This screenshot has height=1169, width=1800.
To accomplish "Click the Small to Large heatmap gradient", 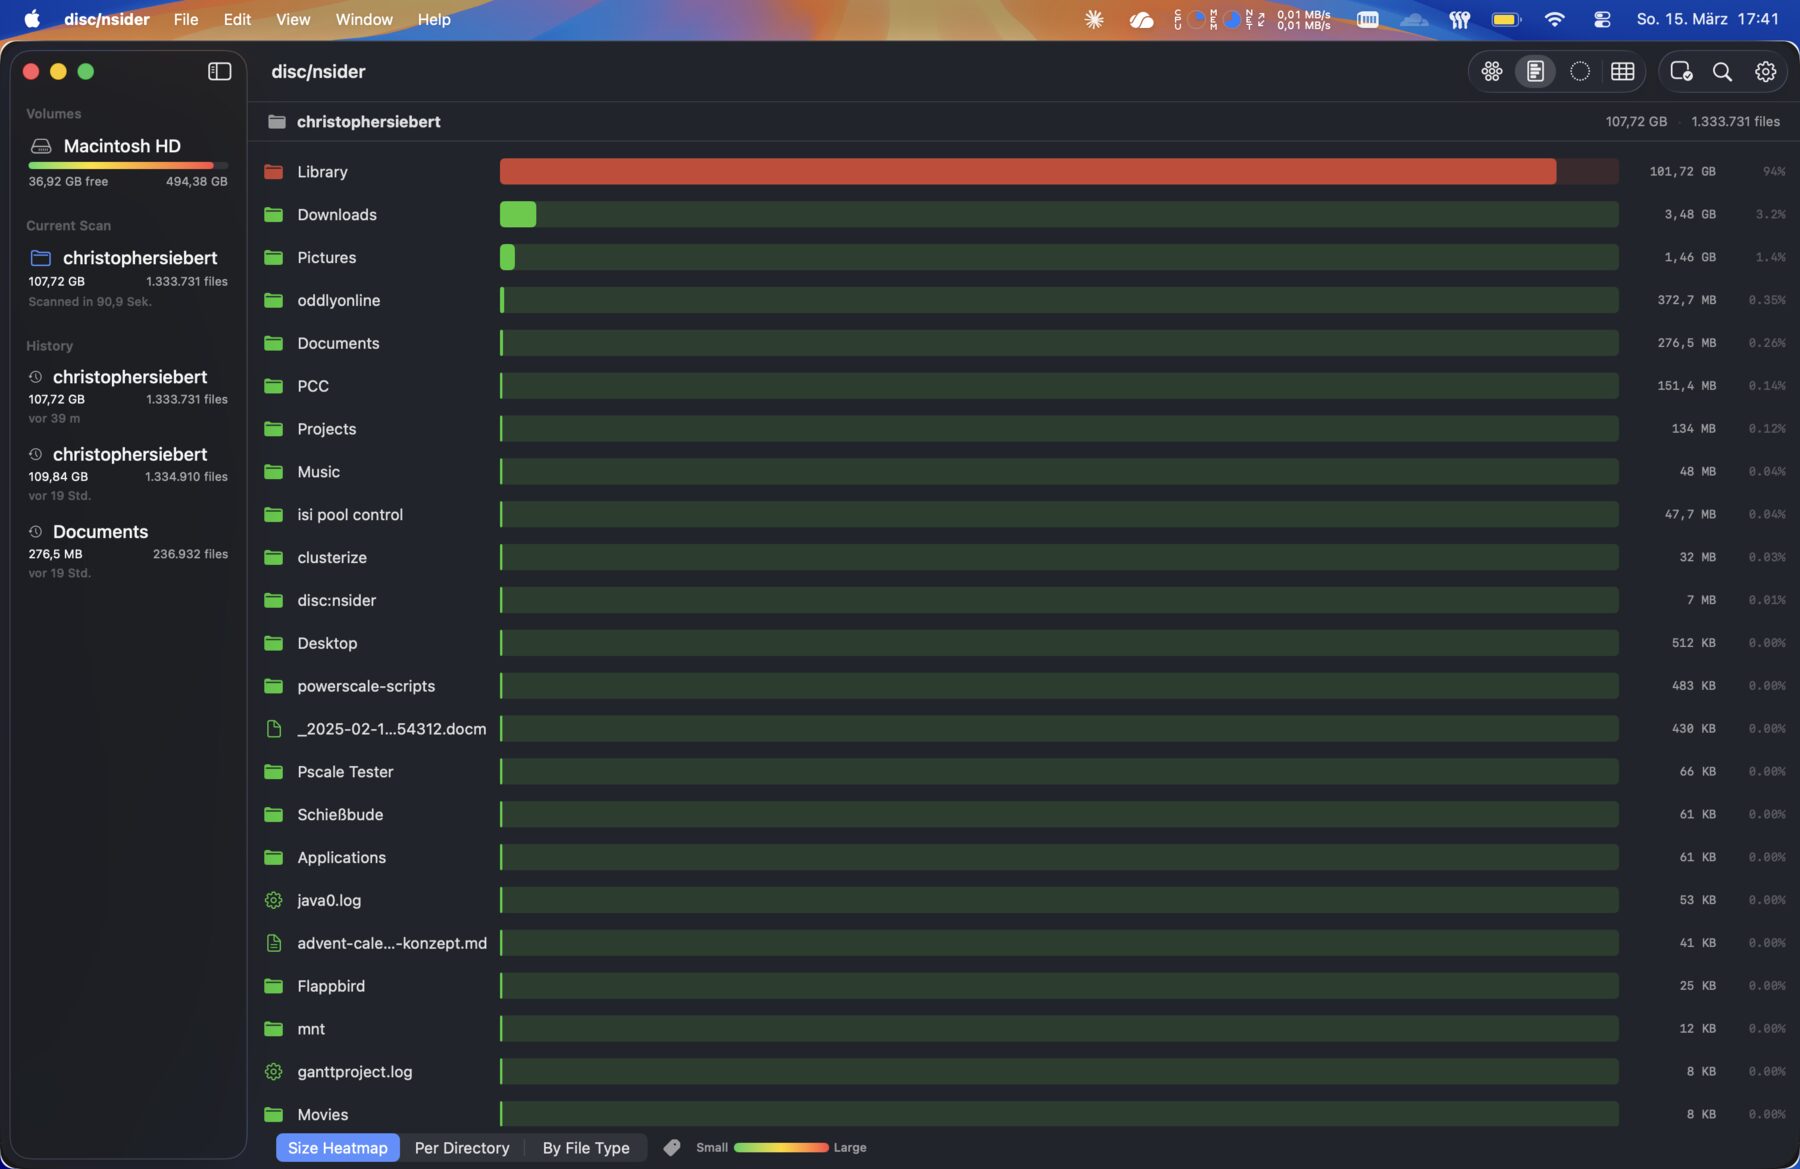I will (x=781, y=1148).
